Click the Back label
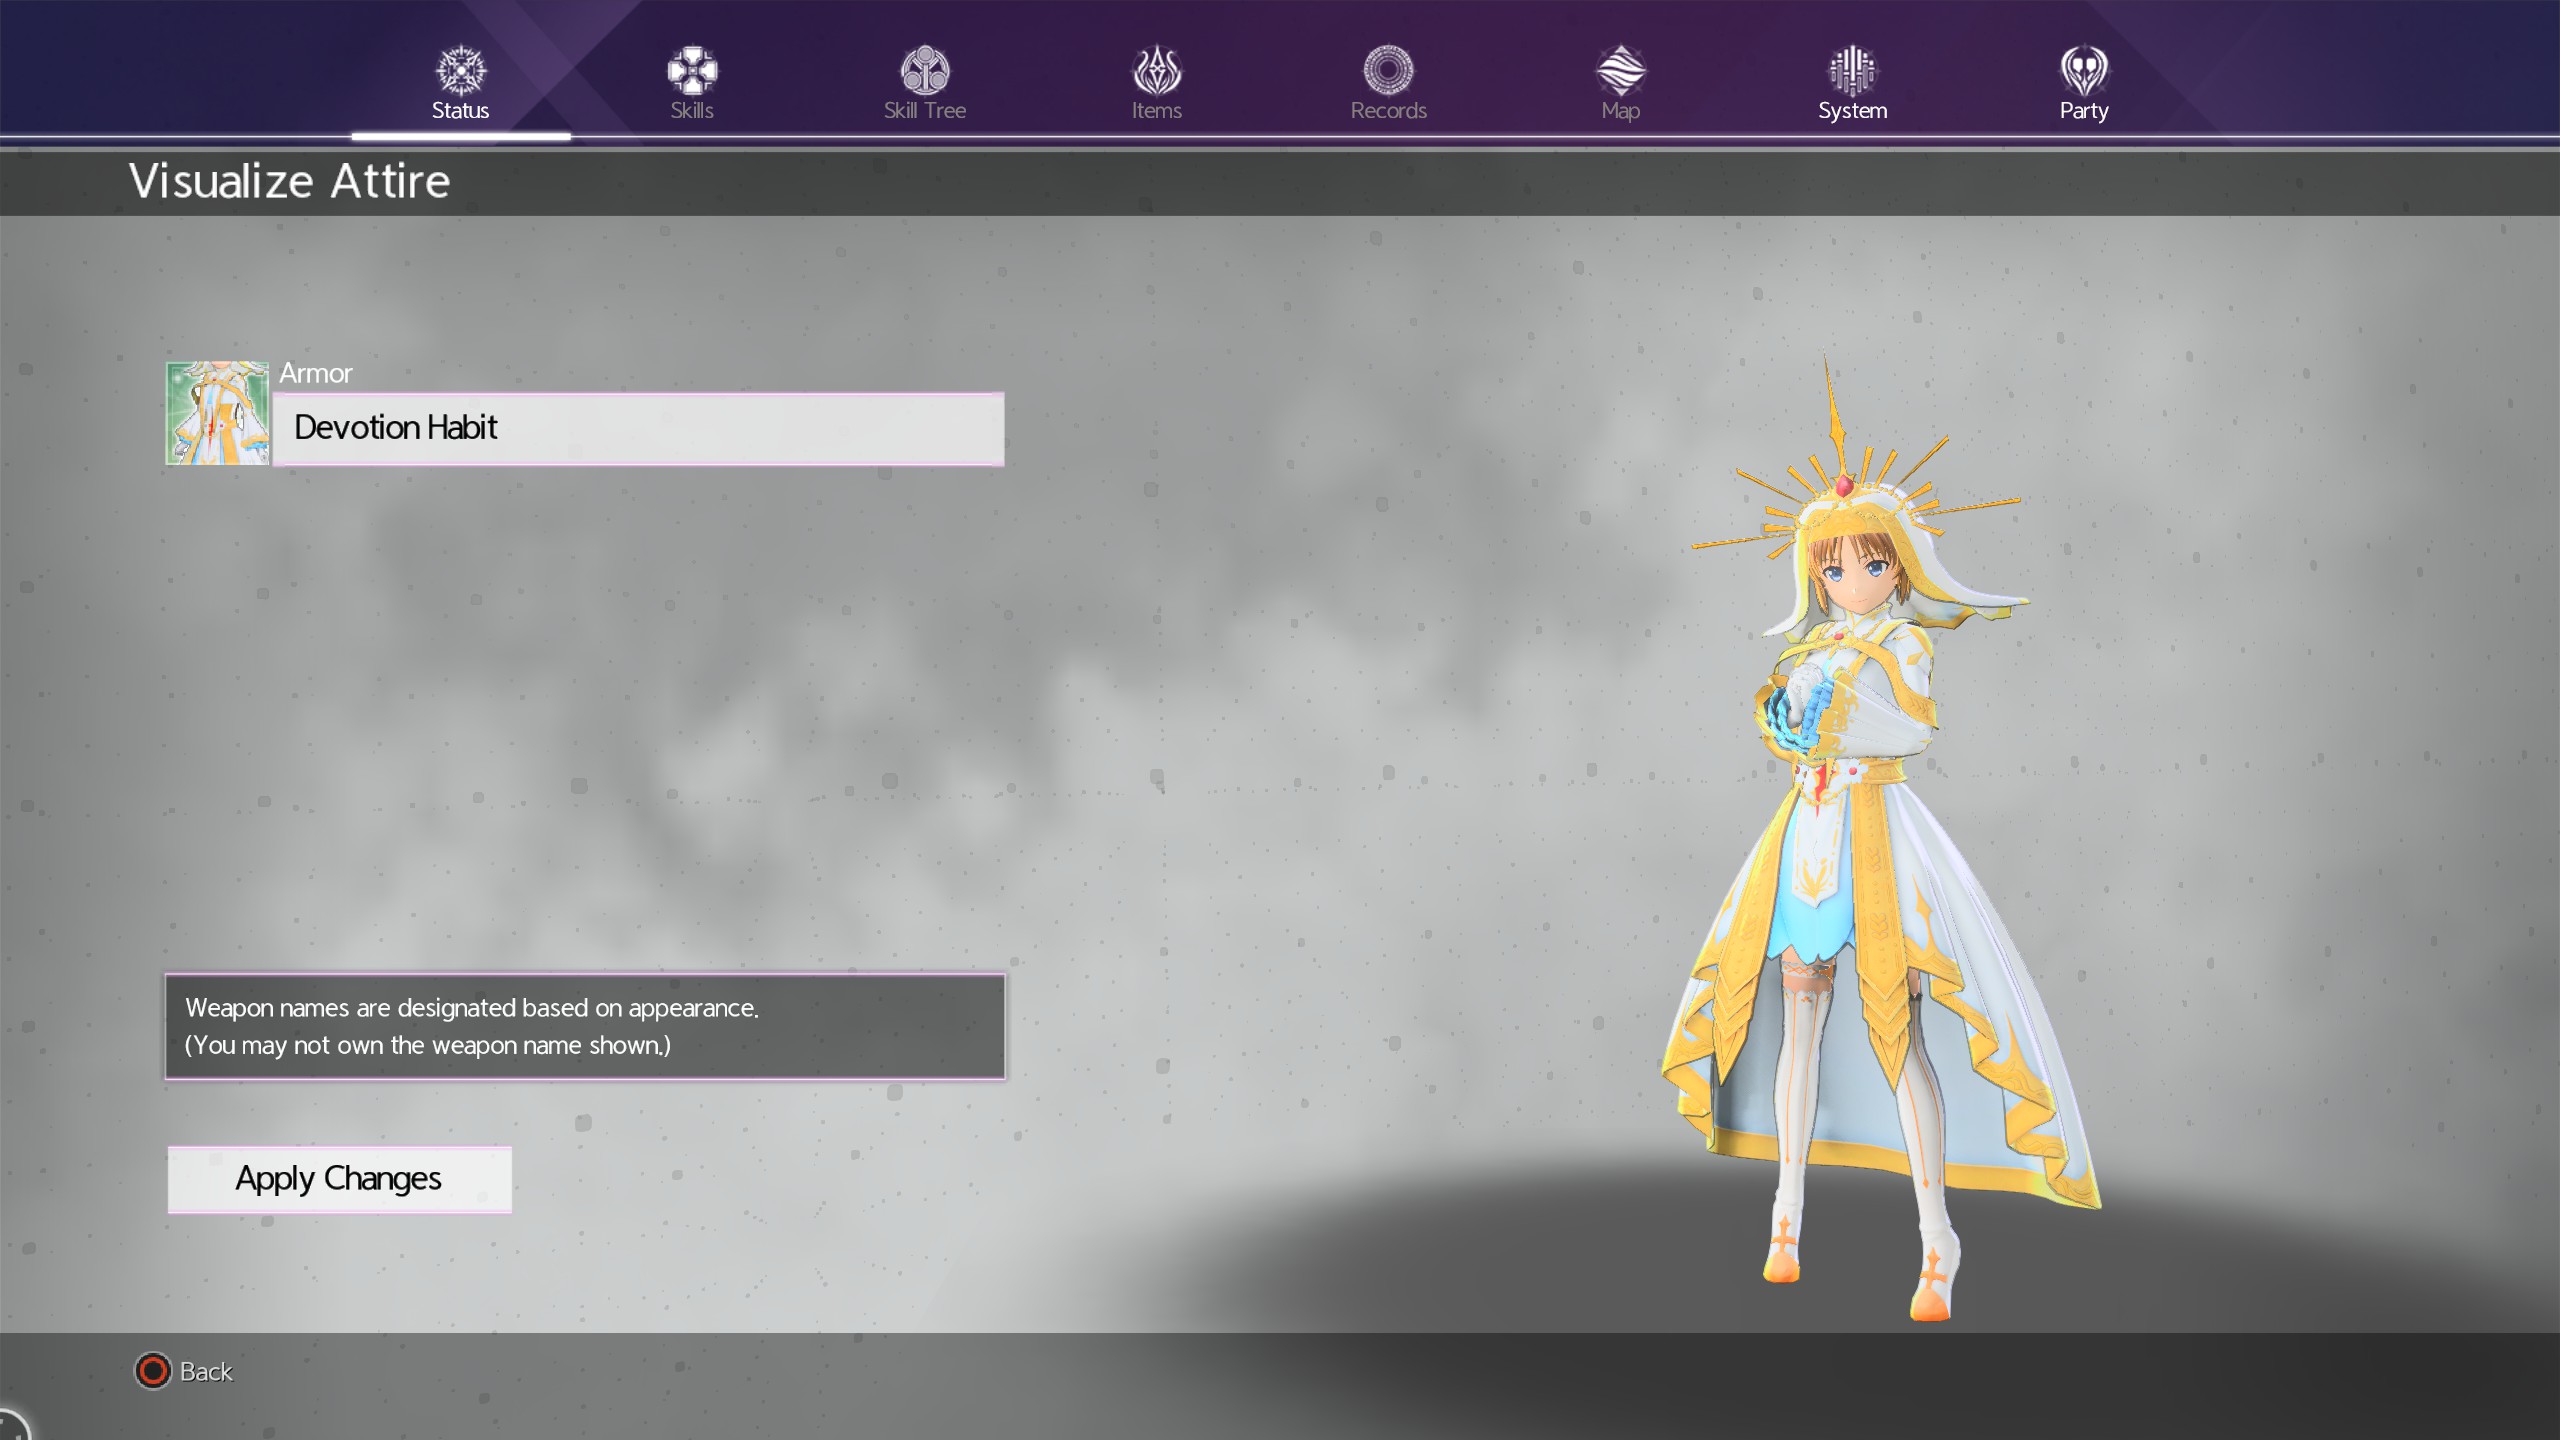The image size is (2560, 1440). (206, 1371)
